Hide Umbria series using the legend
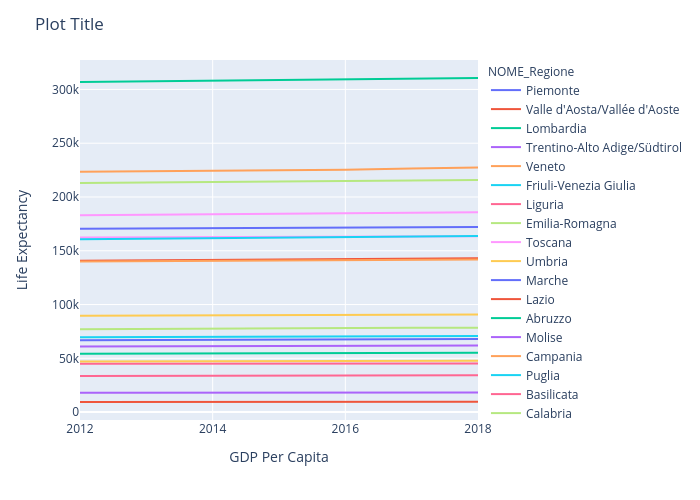This screenshot has height=500, width=700. [547, 262]
